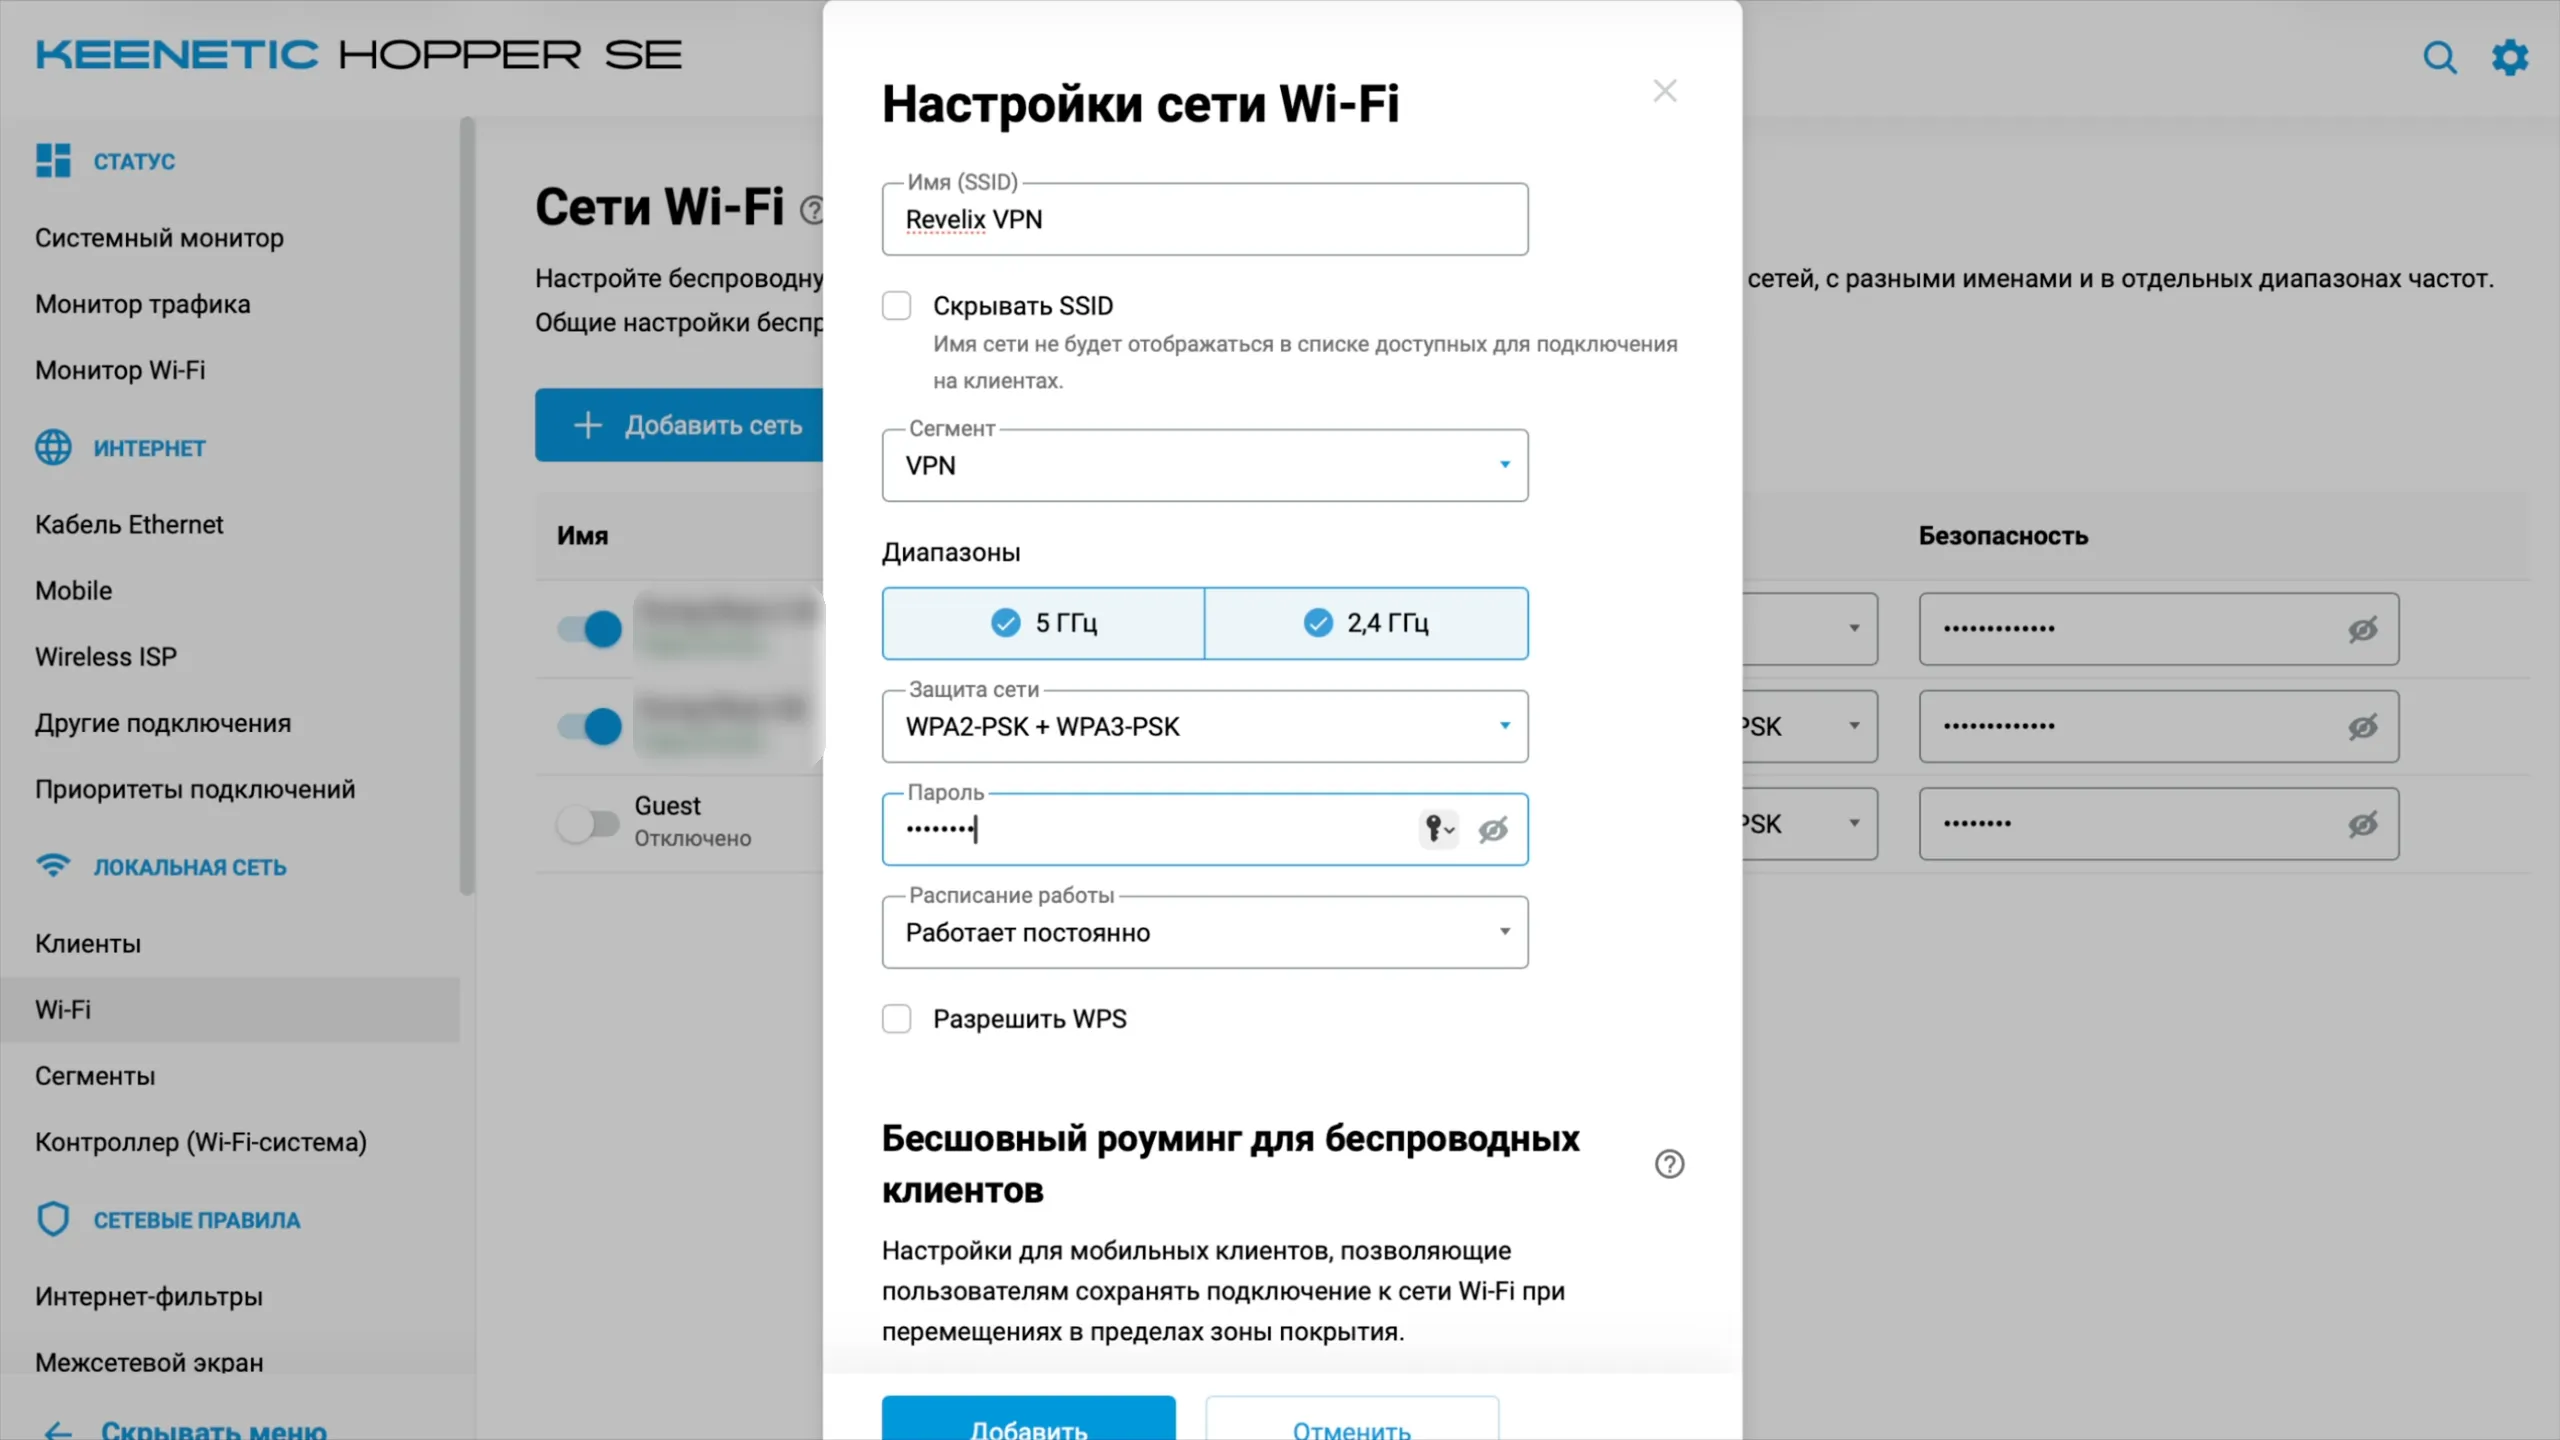The width and height of the screenshot is (2560, 1440).
Task: Click the Статус dashboard icon in sidebar
Action: point(53,160)
